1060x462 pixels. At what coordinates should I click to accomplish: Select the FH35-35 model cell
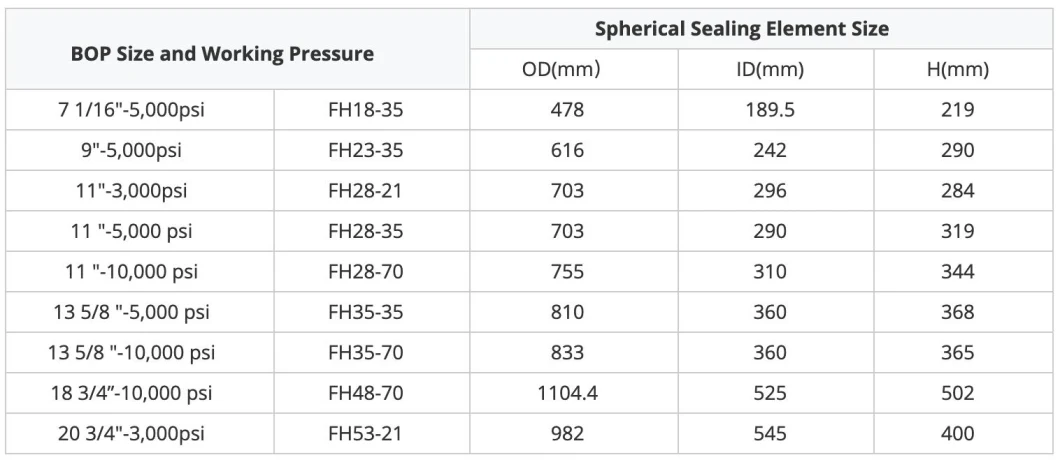tap(366, 312)
